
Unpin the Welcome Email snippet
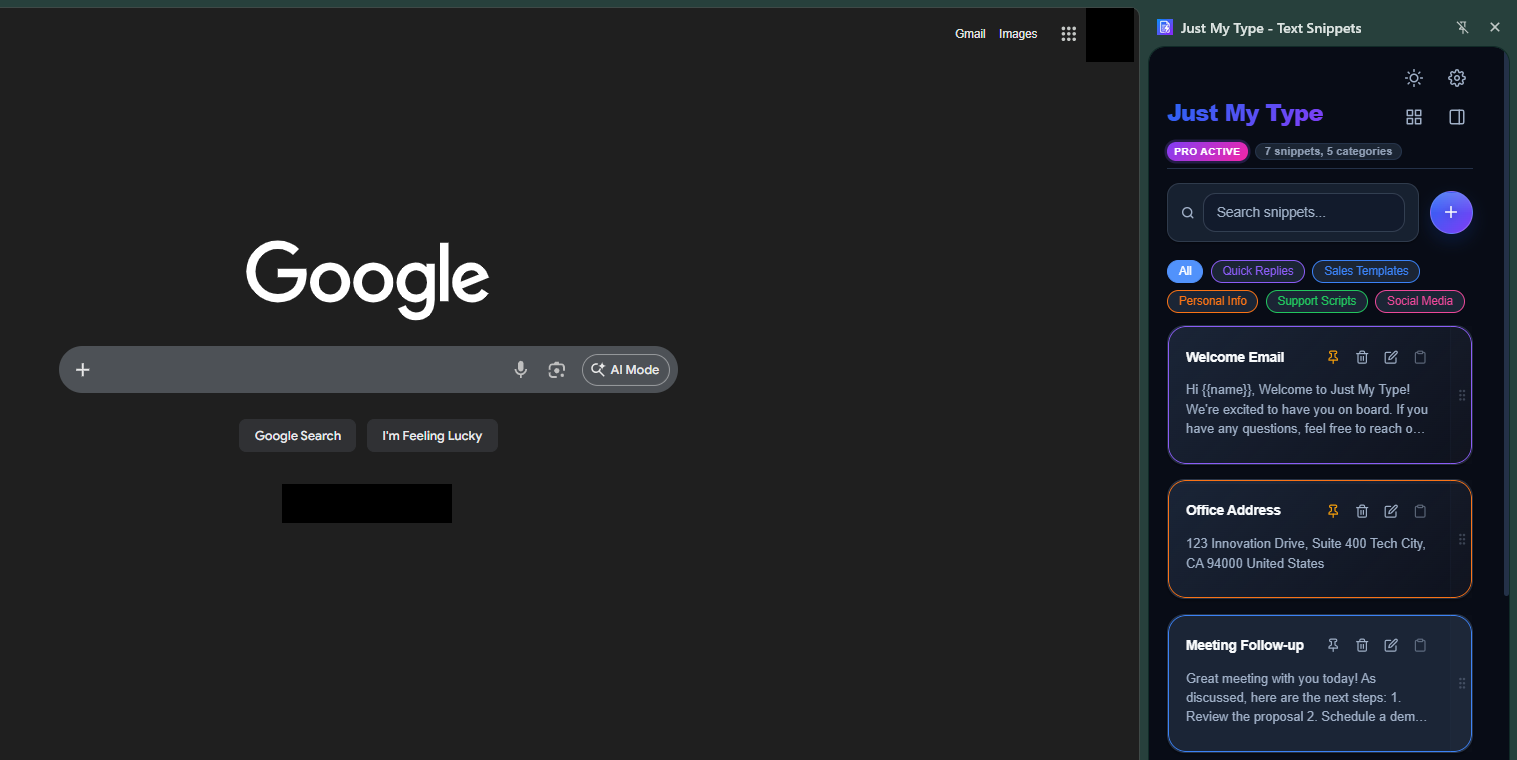point(1332,357)
